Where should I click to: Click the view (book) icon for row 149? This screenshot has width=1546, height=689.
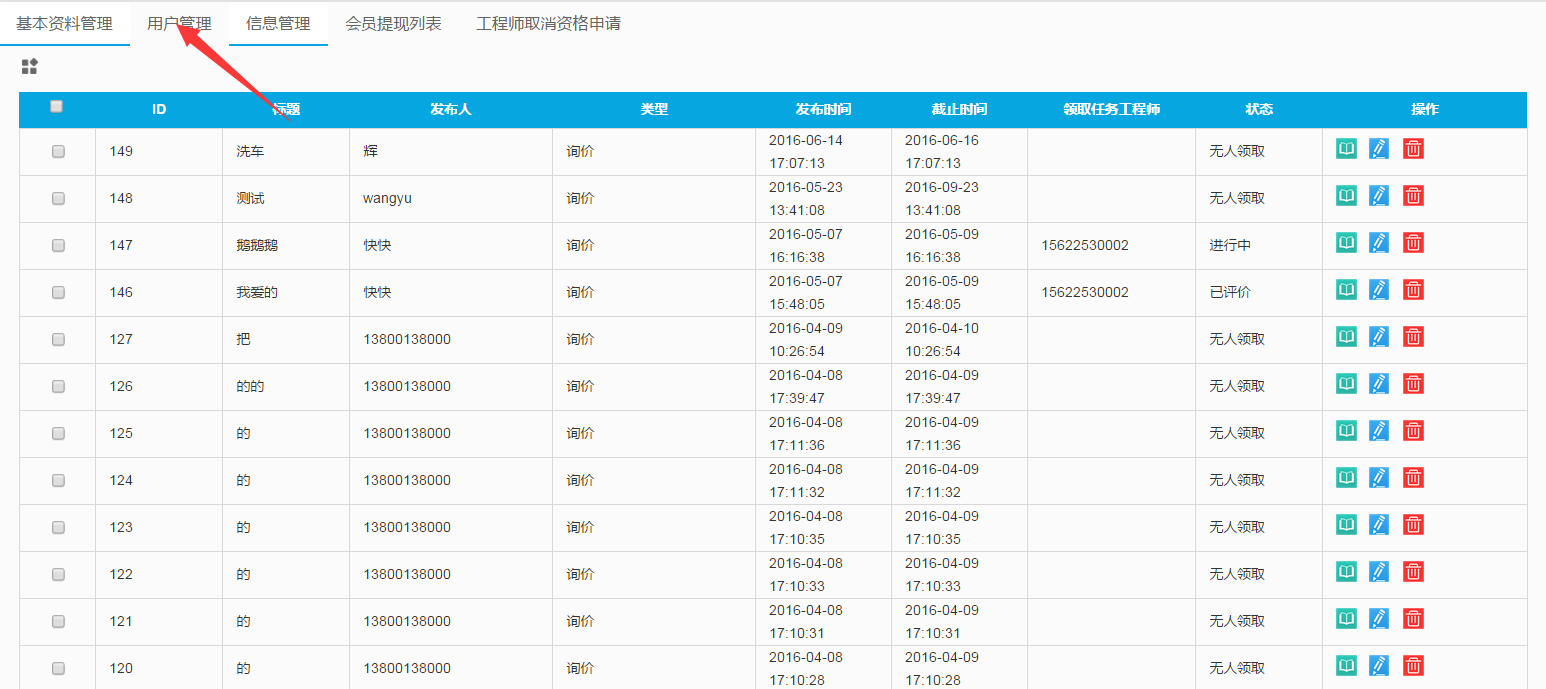pyautogui.click(x=1347, y=149)
